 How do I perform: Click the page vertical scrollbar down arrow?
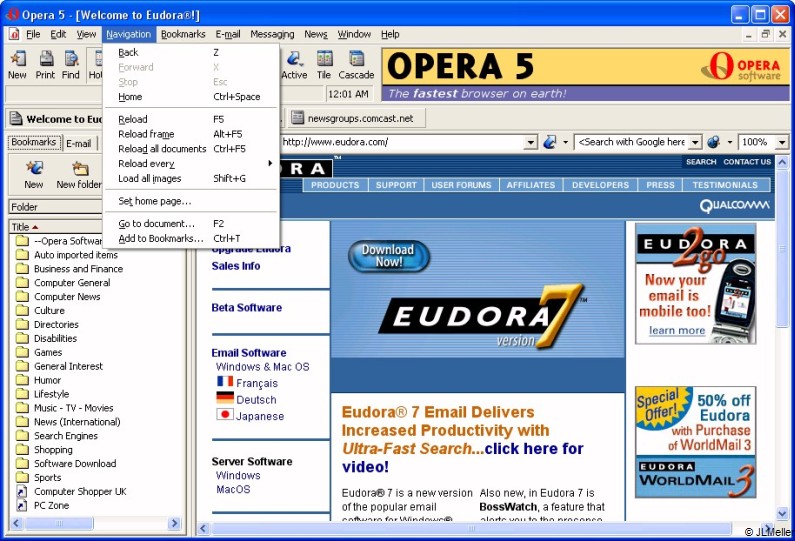pos(782,514)
